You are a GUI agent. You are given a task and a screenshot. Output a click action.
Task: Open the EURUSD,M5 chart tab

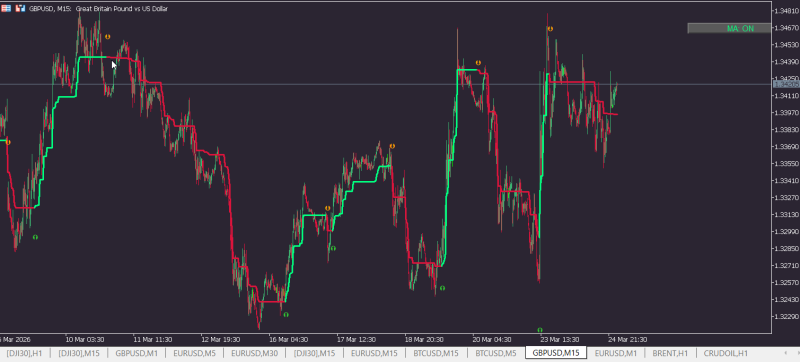point(194,353)
